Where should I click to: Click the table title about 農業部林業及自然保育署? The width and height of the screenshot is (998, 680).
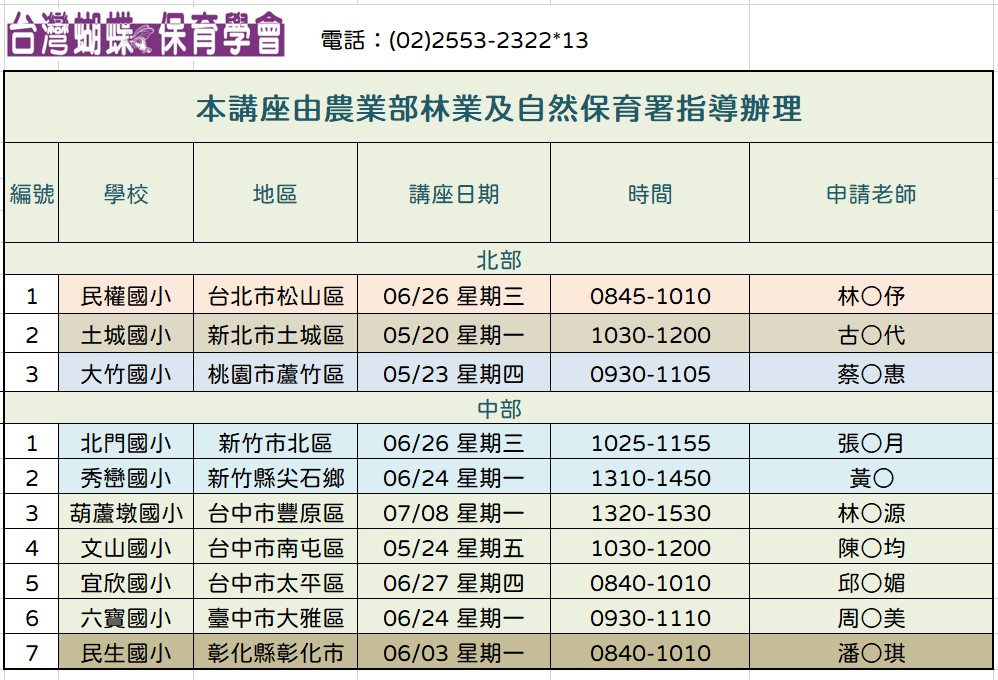(x=499, y=108)
